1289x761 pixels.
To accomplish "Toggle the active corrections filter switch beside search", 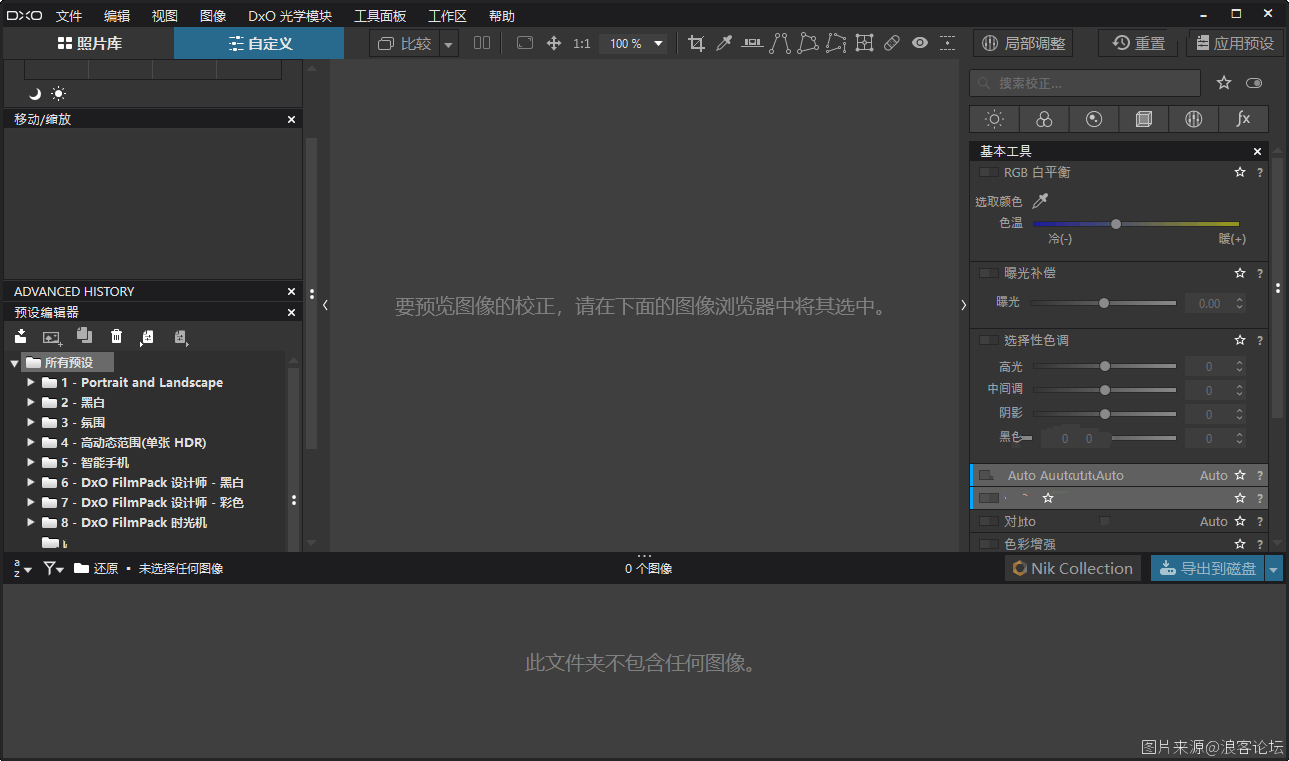I will pyautogui.click(x=1254, y=83).
